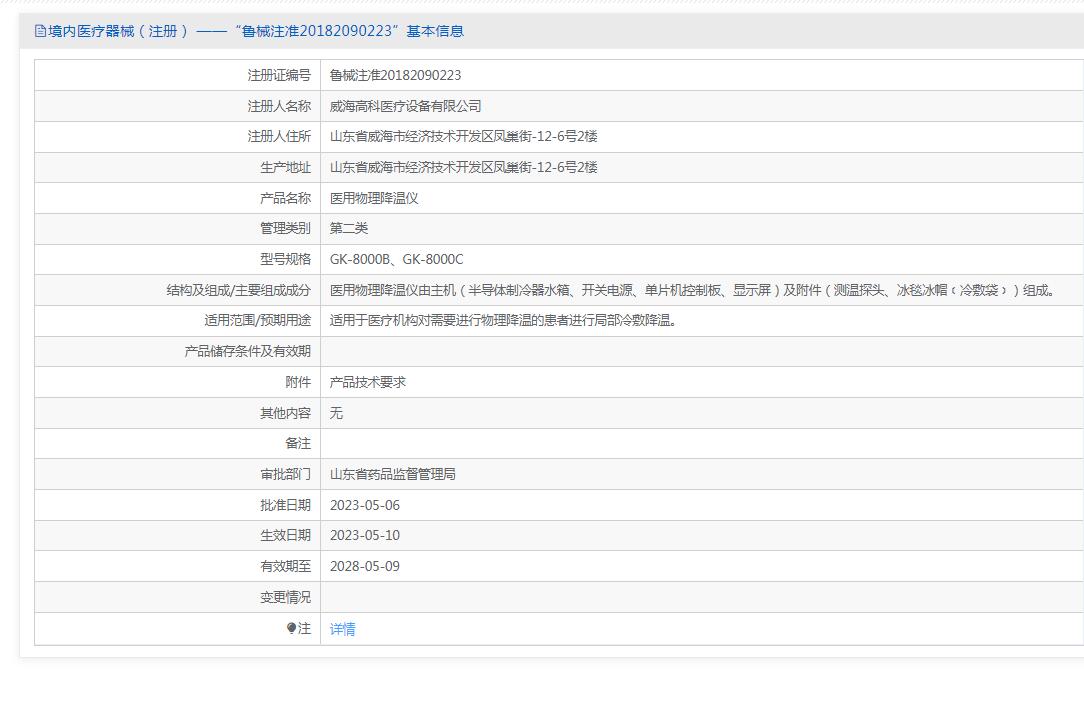Click the 结构及组成/主要组成成分 label
The height and width of the screenshot is (704, 1084).
(x=239, y=290)
